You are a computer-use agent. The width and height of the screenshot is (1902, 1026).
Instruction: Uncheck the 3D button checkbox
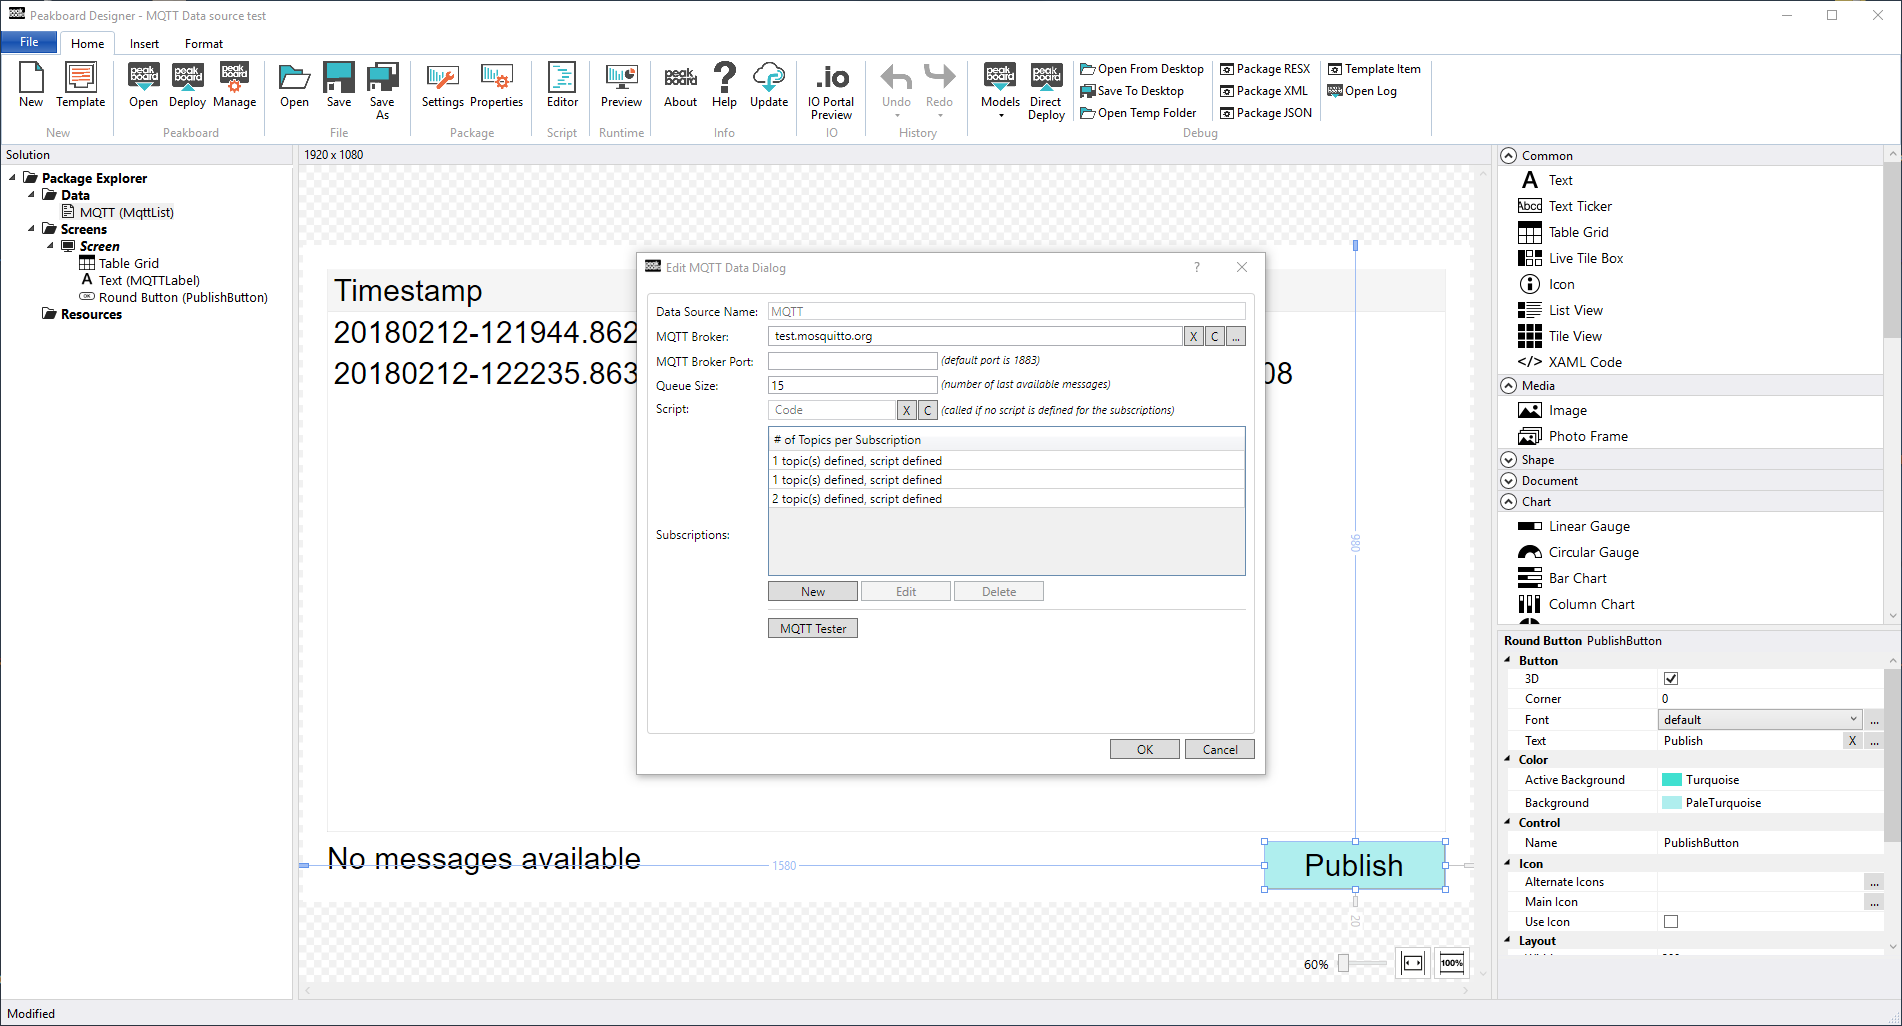tap(1671, 679)
